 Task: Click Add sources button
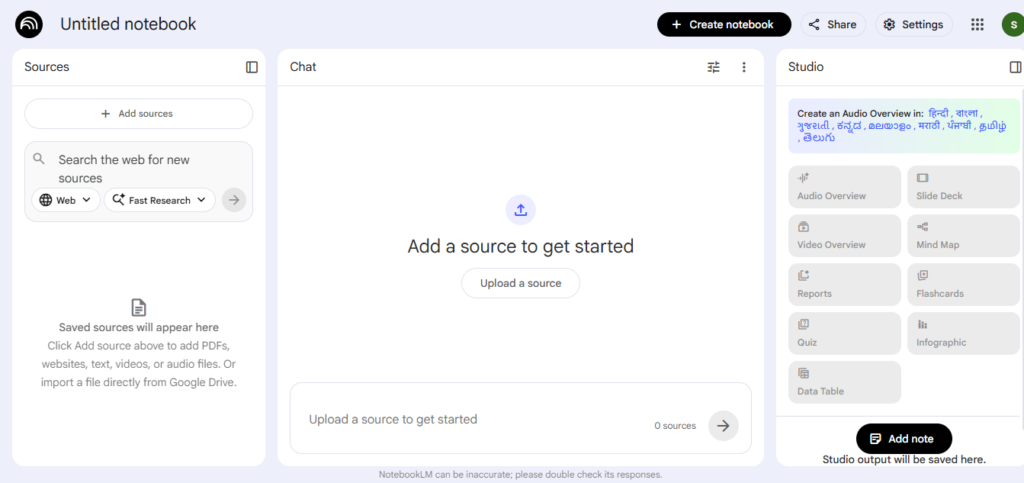tap(138, 114)
